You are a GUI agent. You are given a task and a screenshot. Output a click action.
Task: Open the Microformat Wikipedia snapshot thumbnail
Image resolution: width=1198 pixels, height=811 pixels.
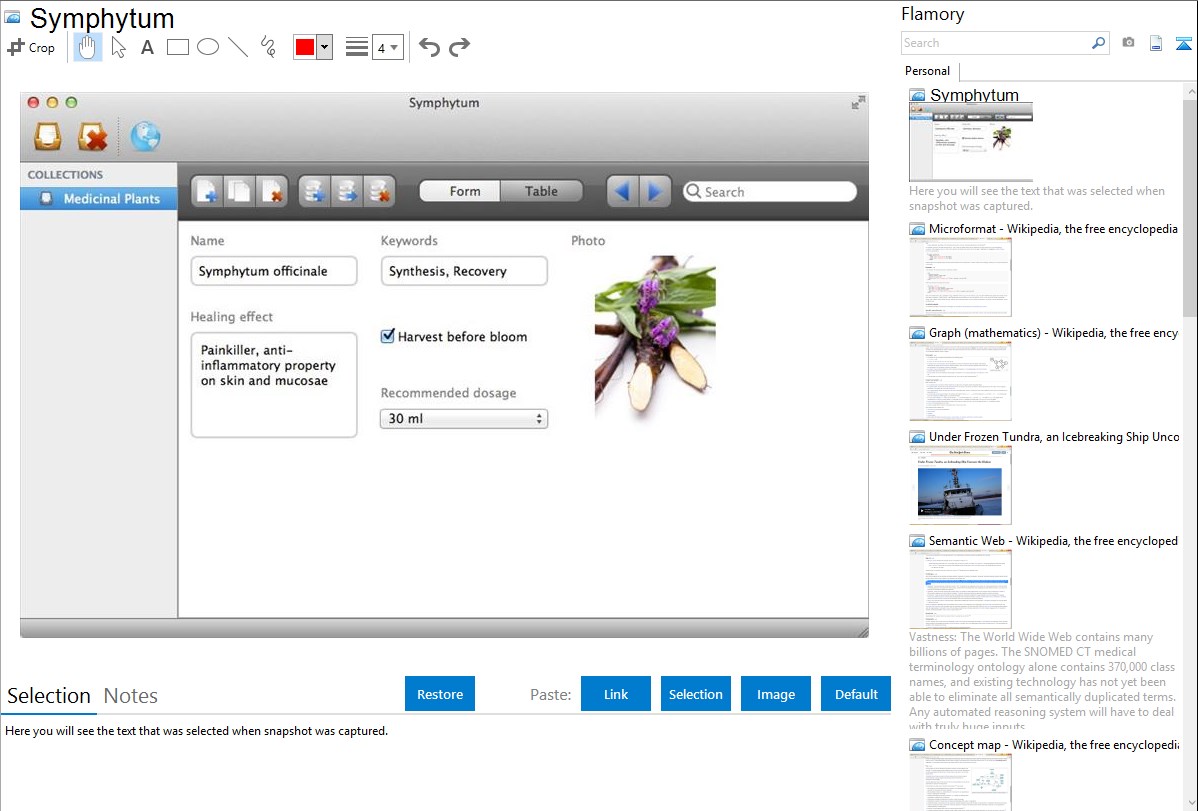[x=960, y=277]
